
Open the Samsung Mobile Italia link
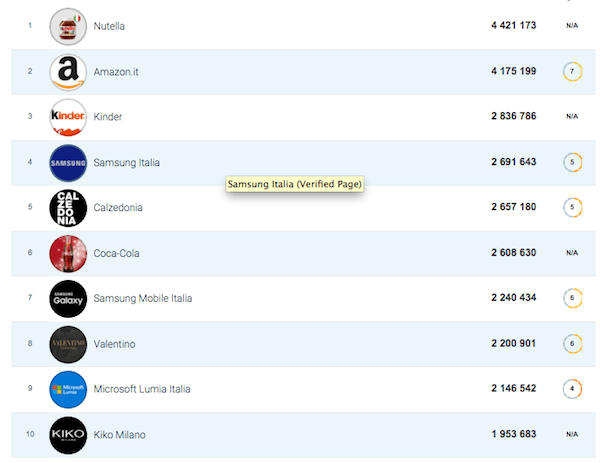pyautogui.click(x=142, y=298)
